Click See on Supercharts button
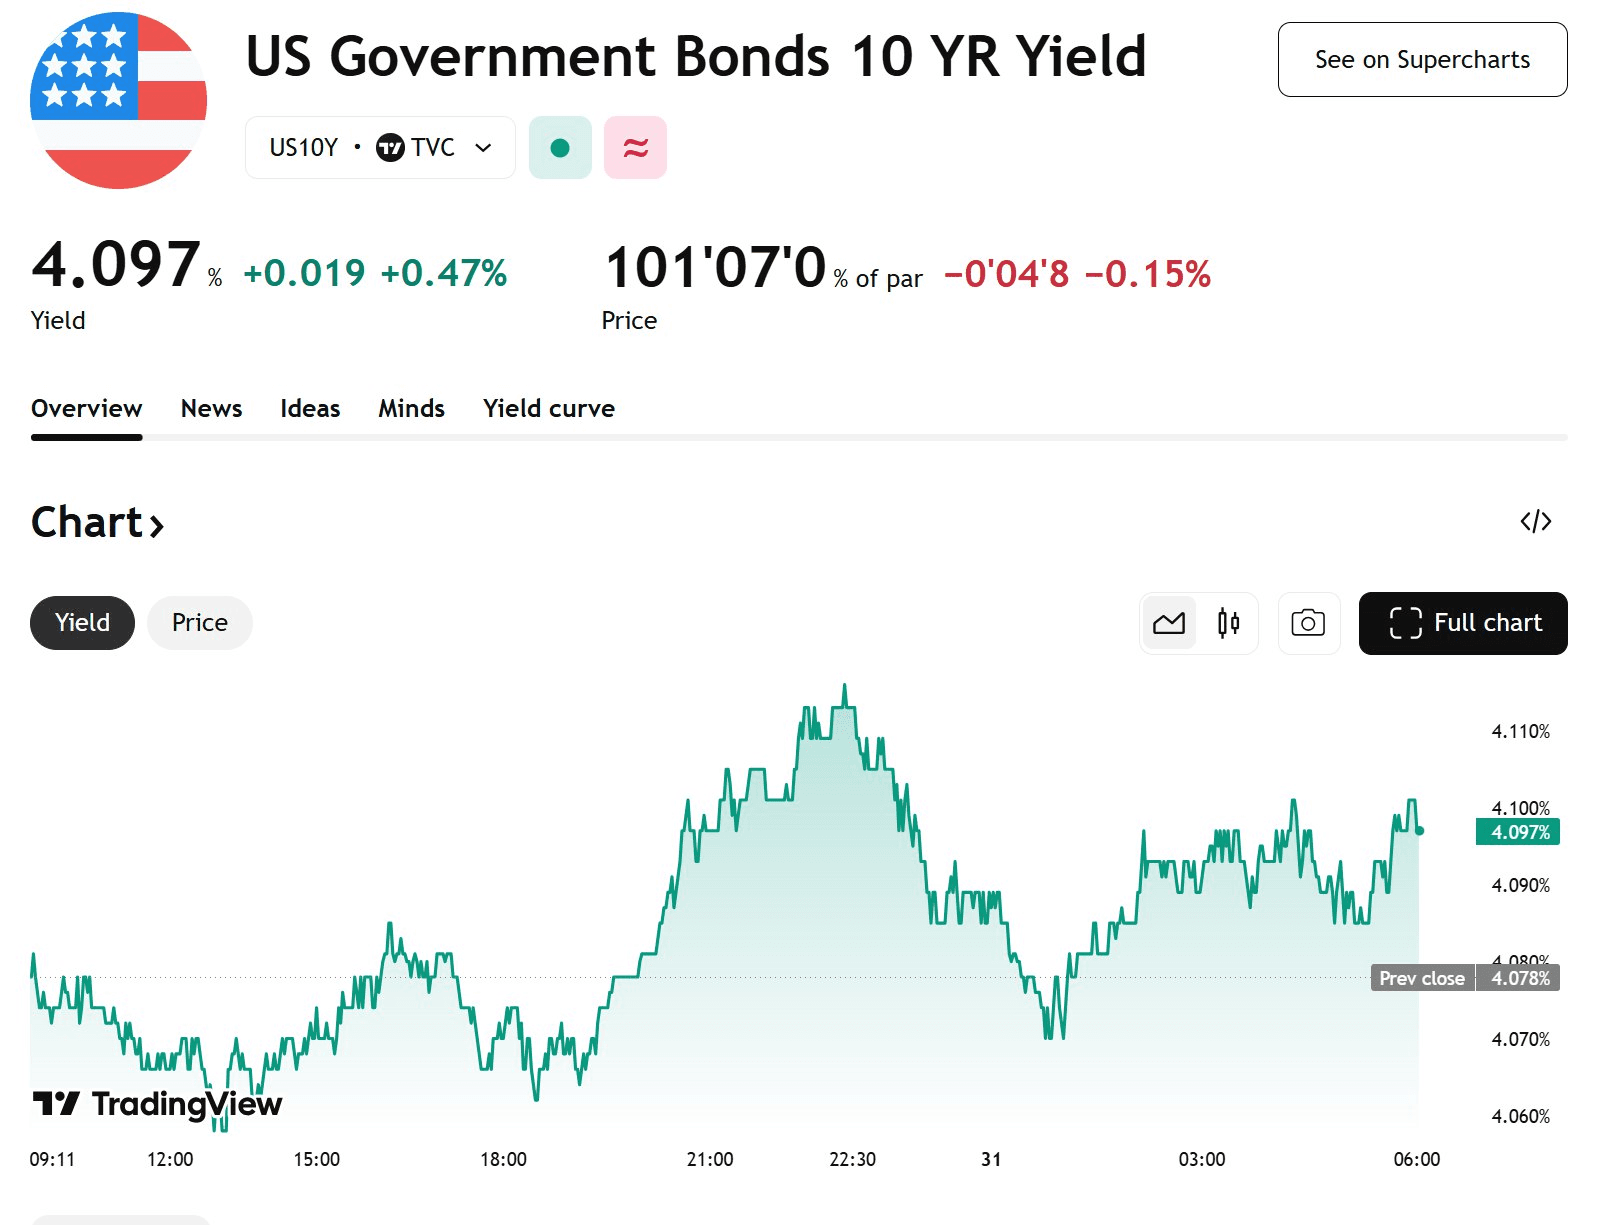 point(1422,60)
